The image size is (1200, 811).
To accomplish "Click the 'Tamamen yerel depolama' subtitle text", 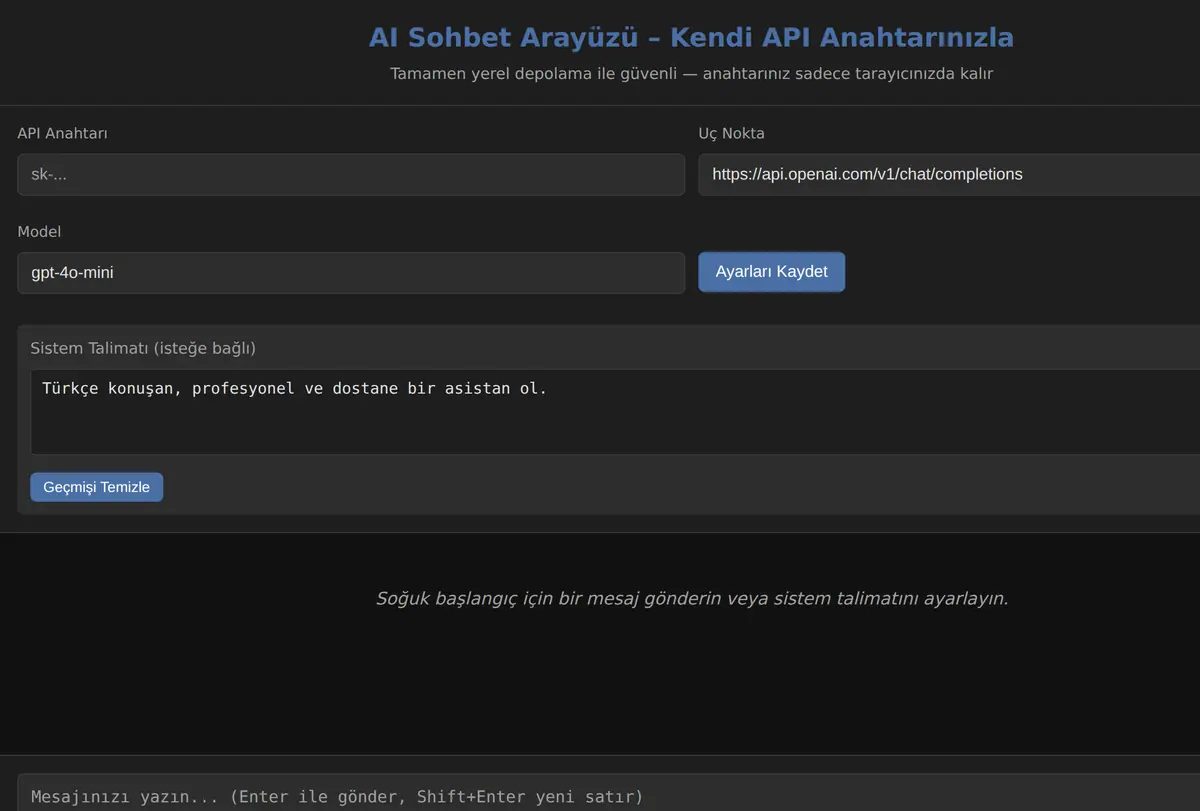I will click(x=691, y=74).
